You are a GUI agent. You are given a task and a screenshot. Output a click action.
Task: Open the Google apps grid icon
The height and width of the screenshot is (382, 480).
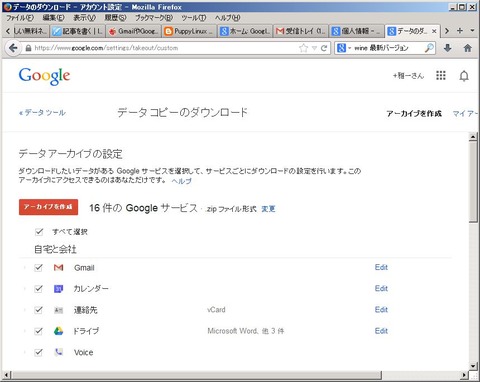tap(441, 76)
